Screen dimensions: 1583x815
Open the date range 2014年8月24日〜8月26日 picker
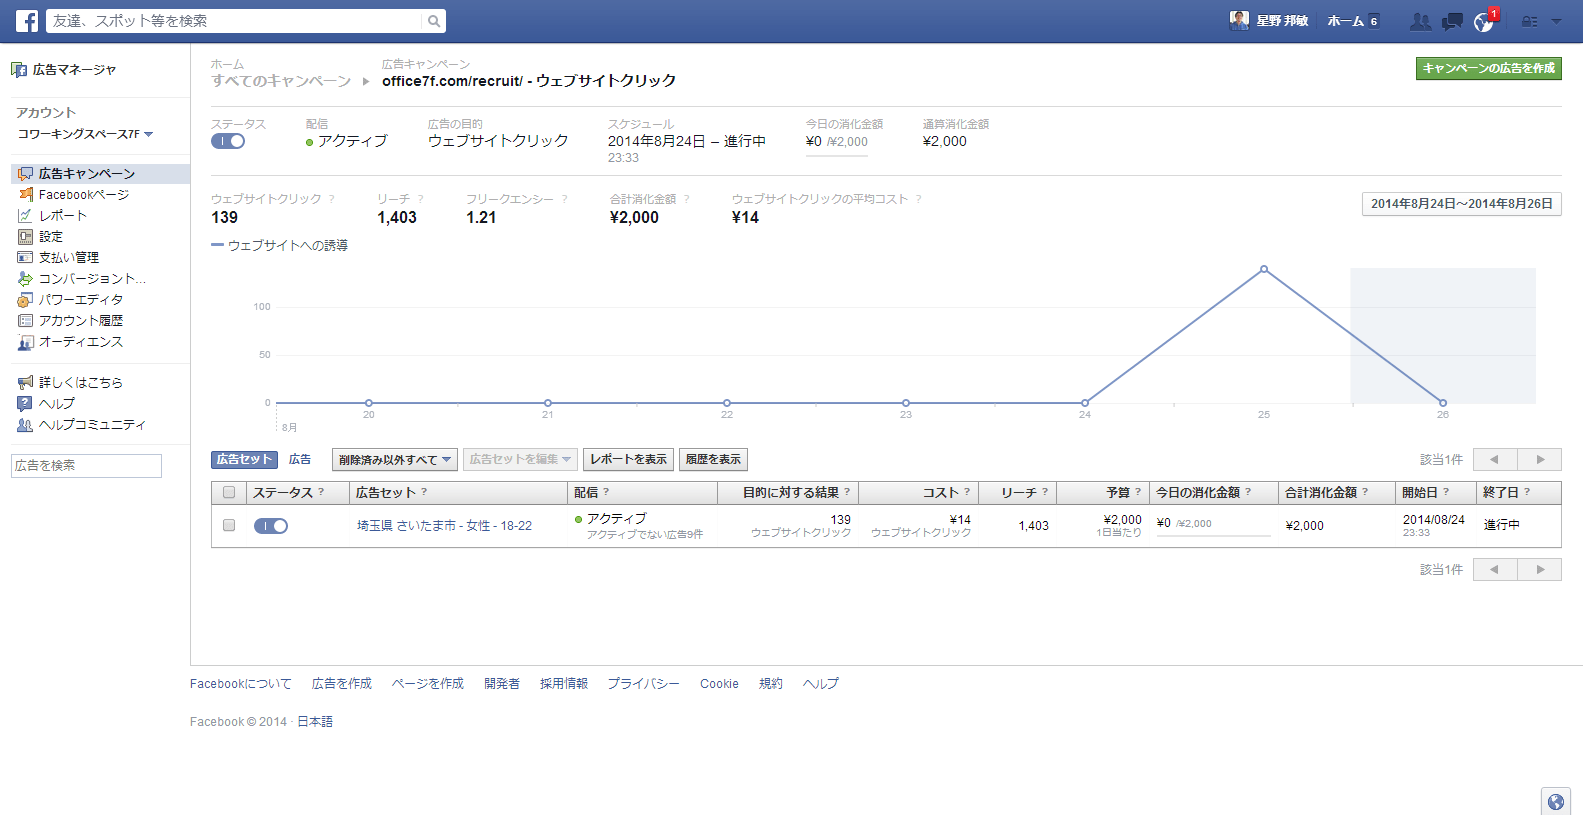1461,204
